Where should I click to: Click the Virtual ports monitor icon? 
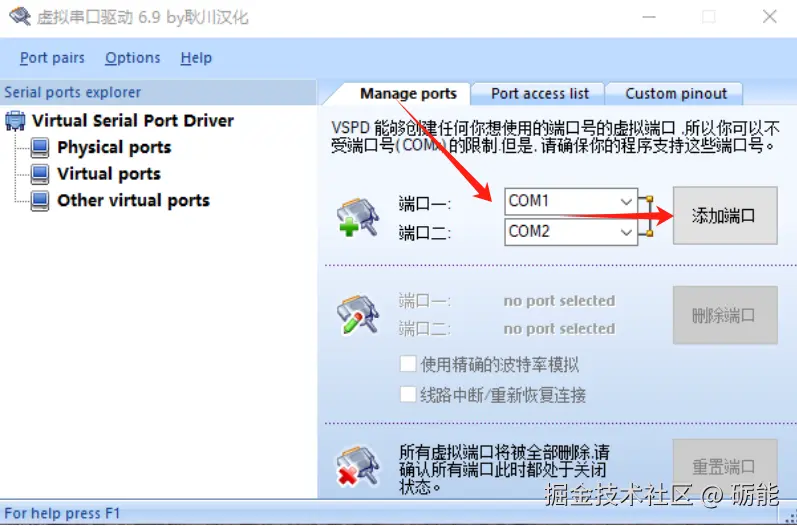pyautogui.click(x=40, y=174)
